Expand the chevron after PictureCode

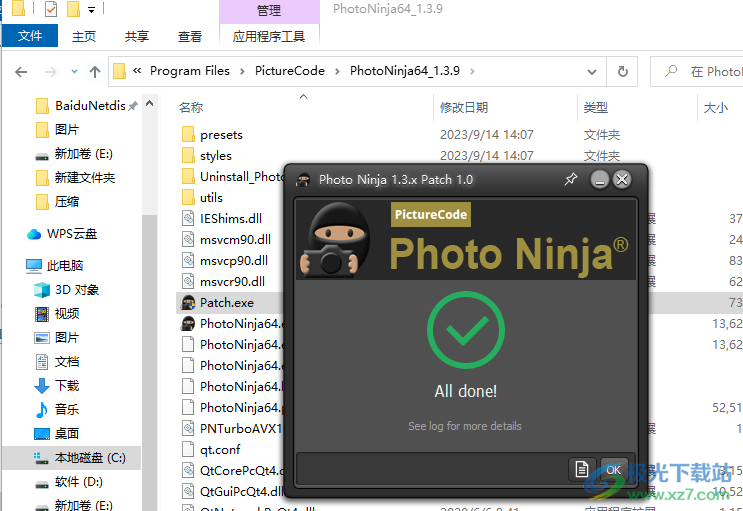[337, 72]
